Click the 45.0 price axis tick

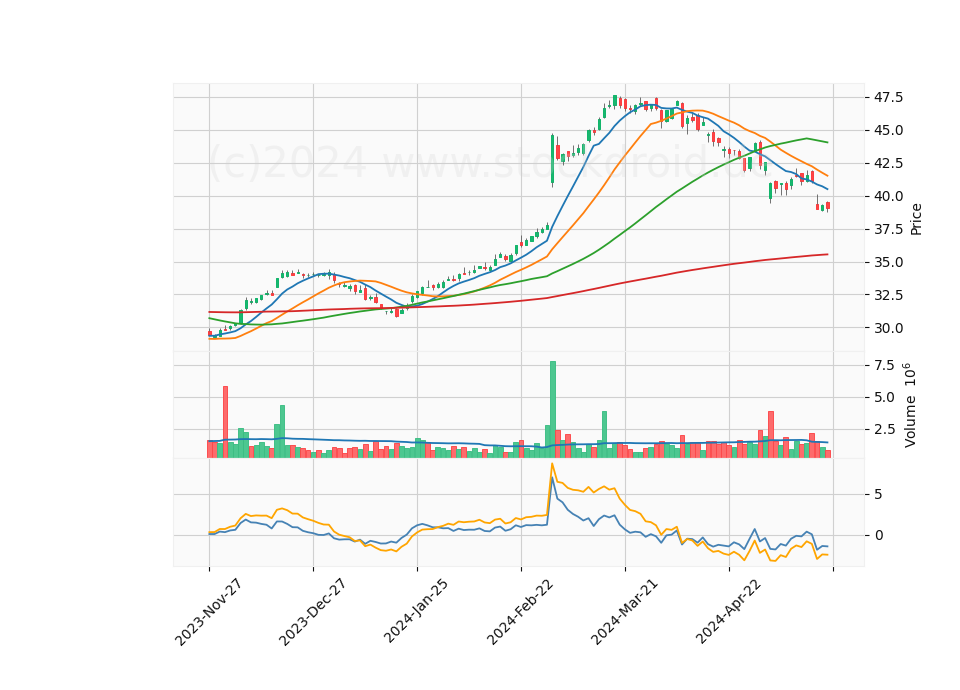pyautogui.click(x=888, y=130)
